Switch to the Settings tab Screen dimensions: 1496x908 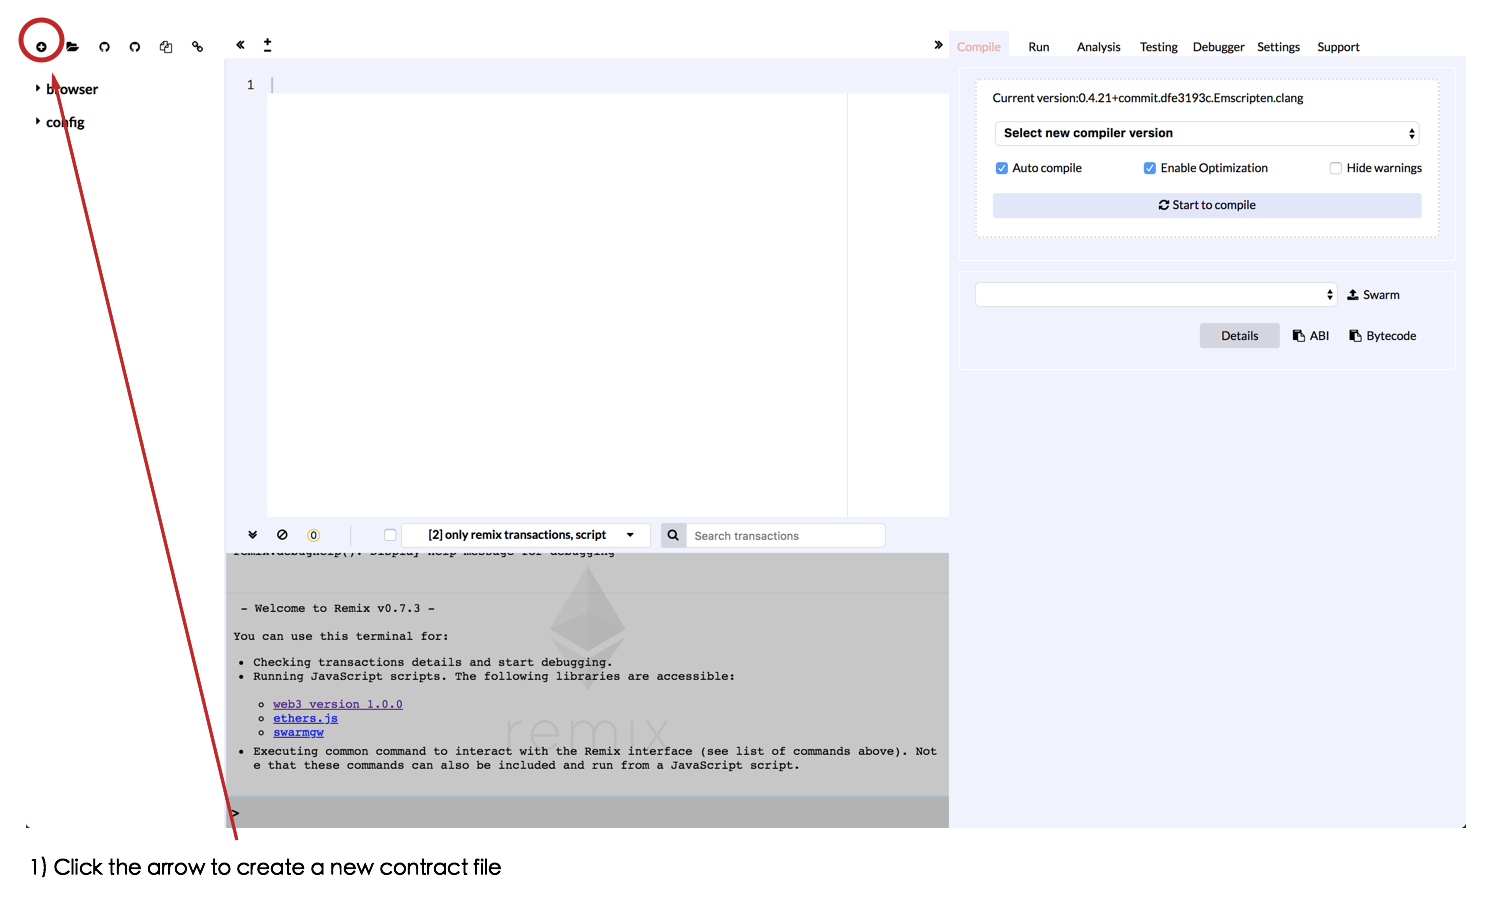1279,47
